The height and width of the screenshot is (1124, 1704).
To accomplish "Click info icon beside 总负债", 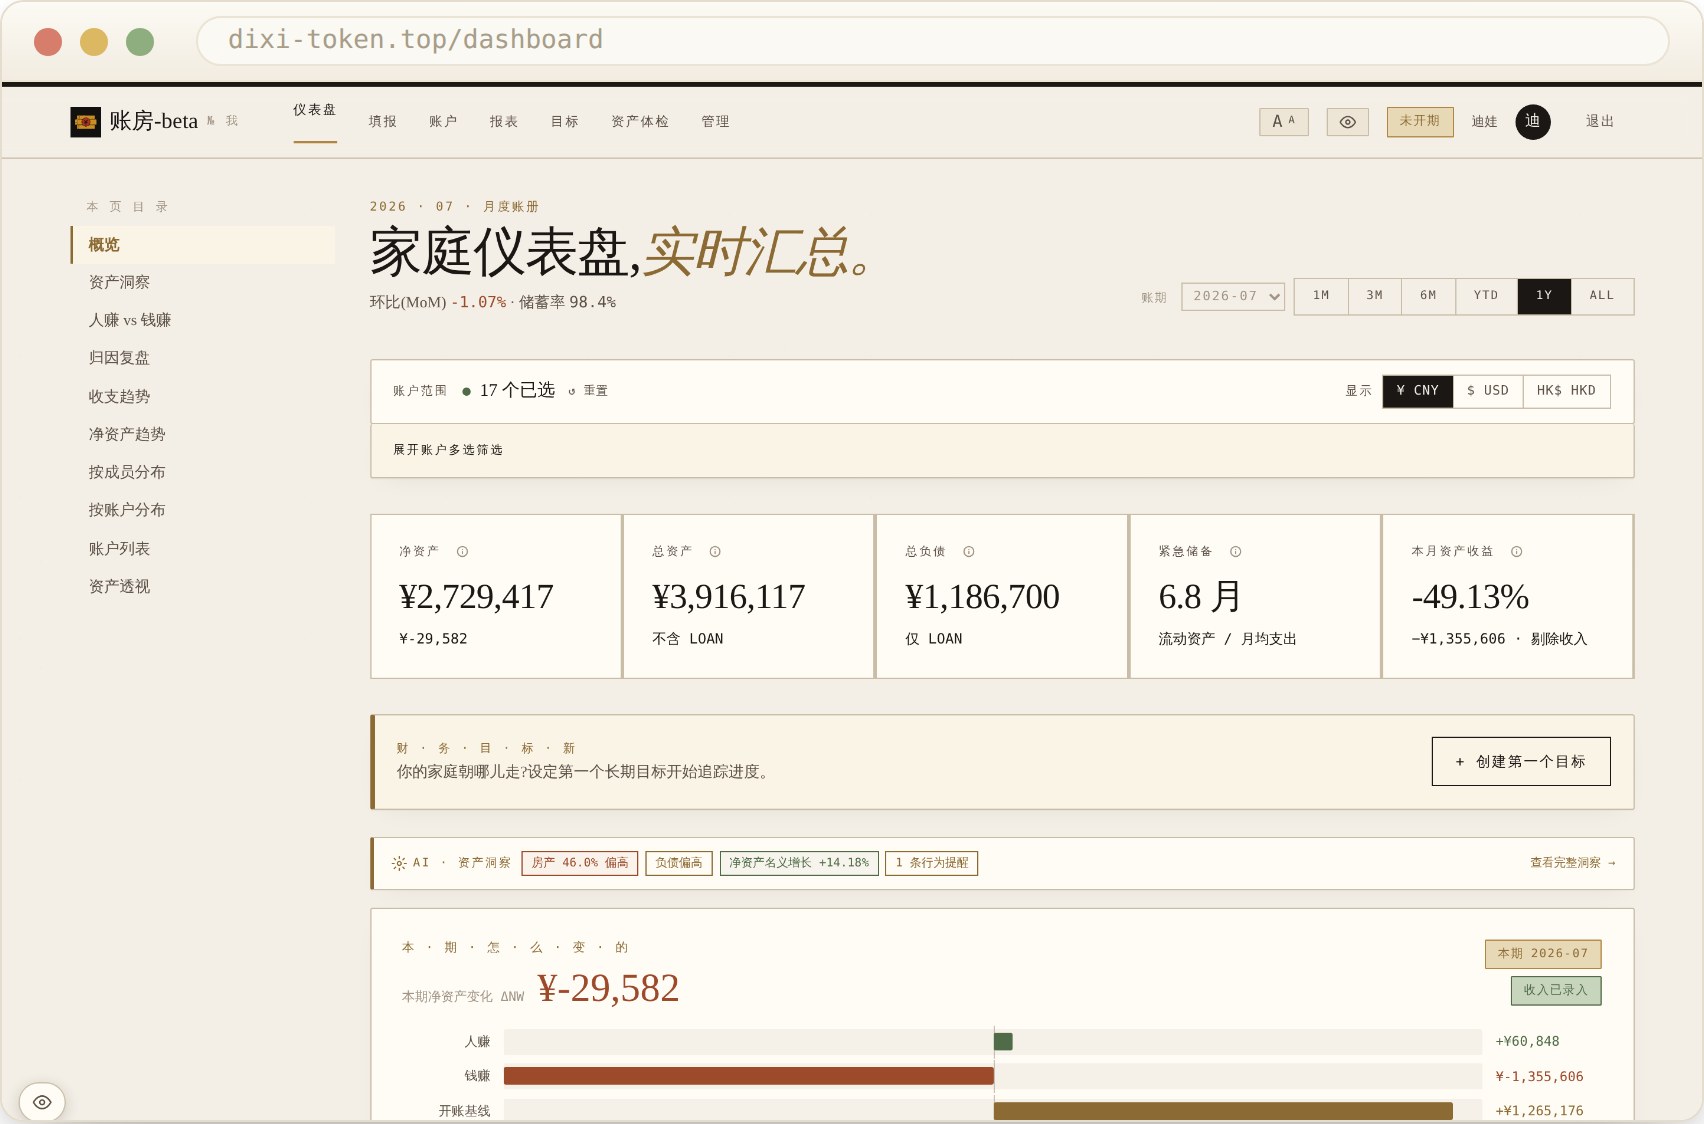I will (968, 552).
